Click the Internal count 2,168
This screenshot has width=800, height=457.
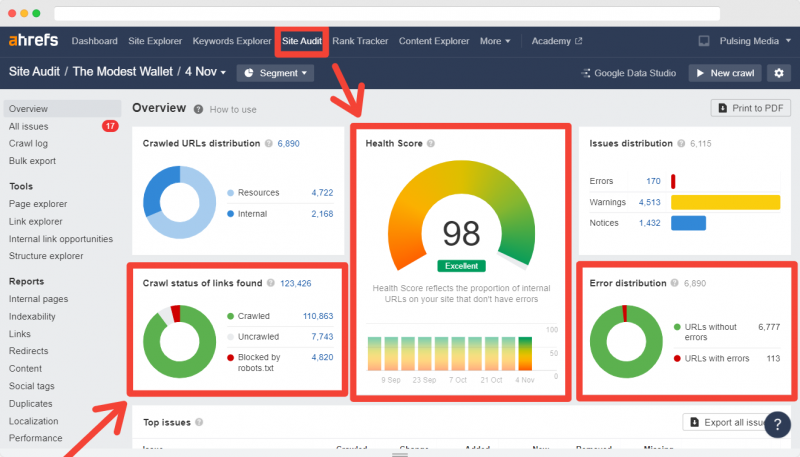coord(322,214)
